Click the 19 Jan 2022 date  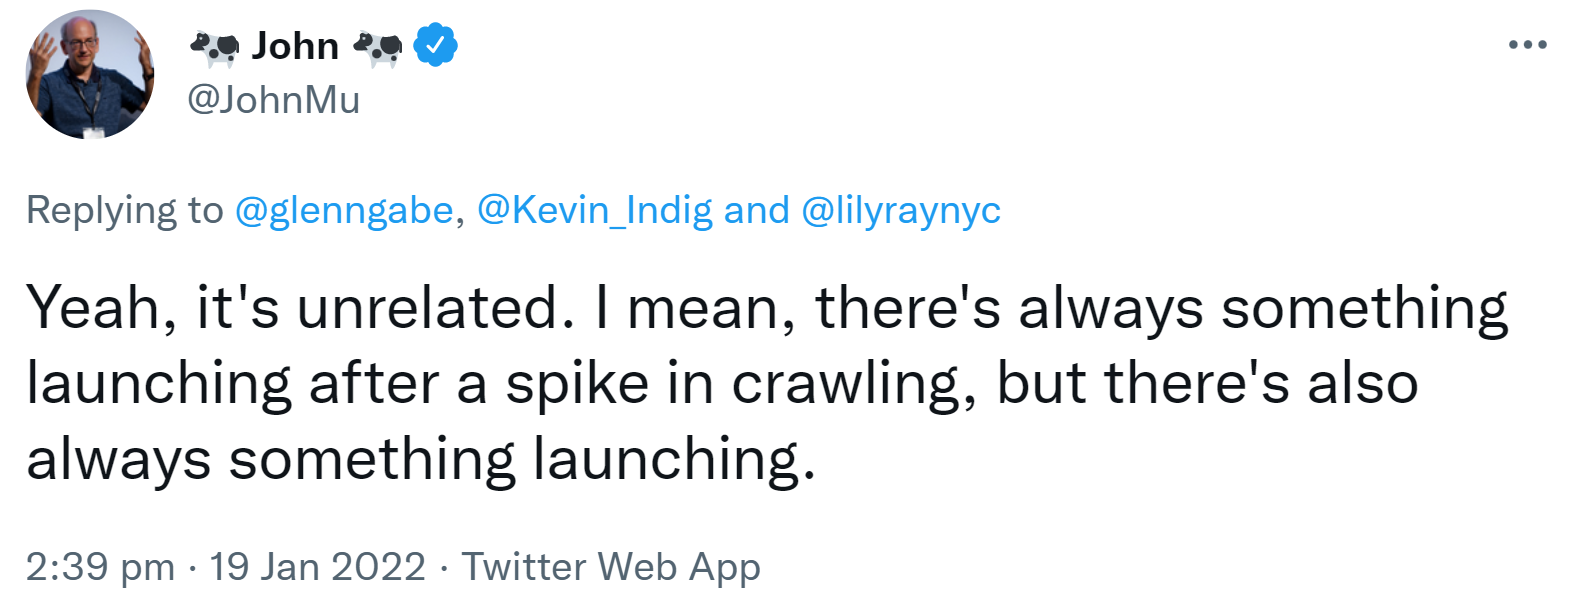317,567
